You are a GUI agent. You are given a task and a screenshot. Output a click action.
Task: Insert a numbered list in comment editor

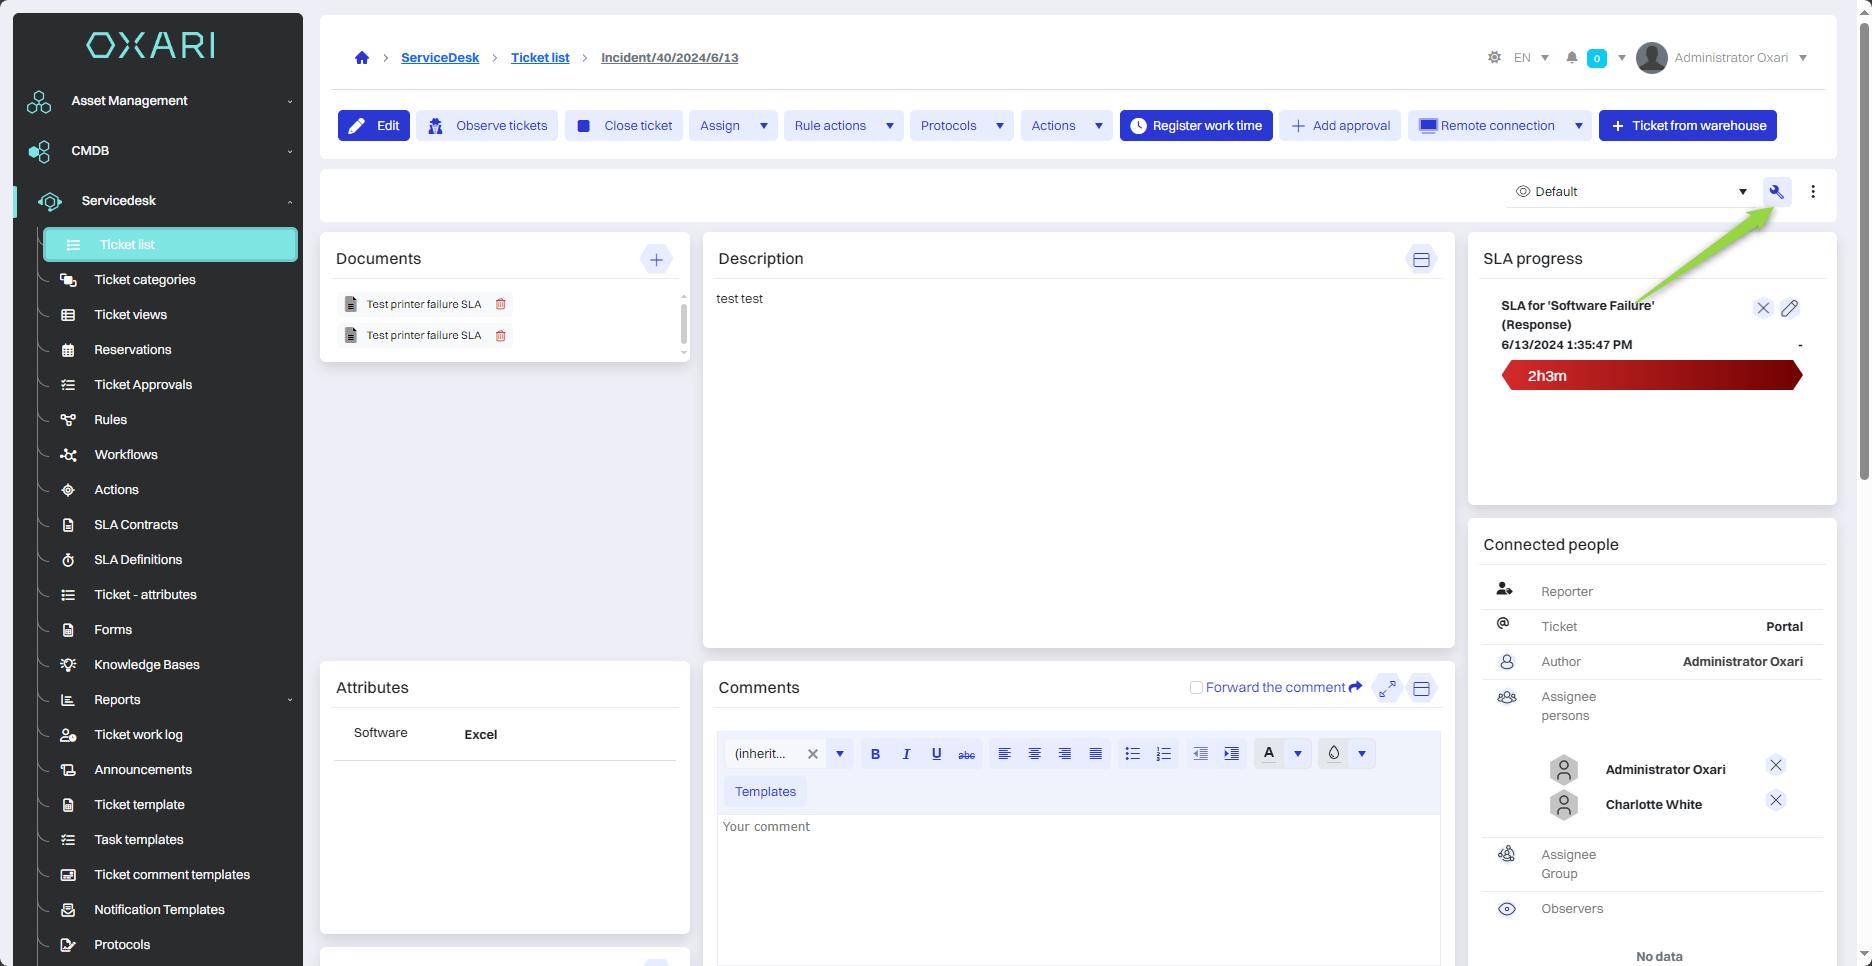(1163, 754)
